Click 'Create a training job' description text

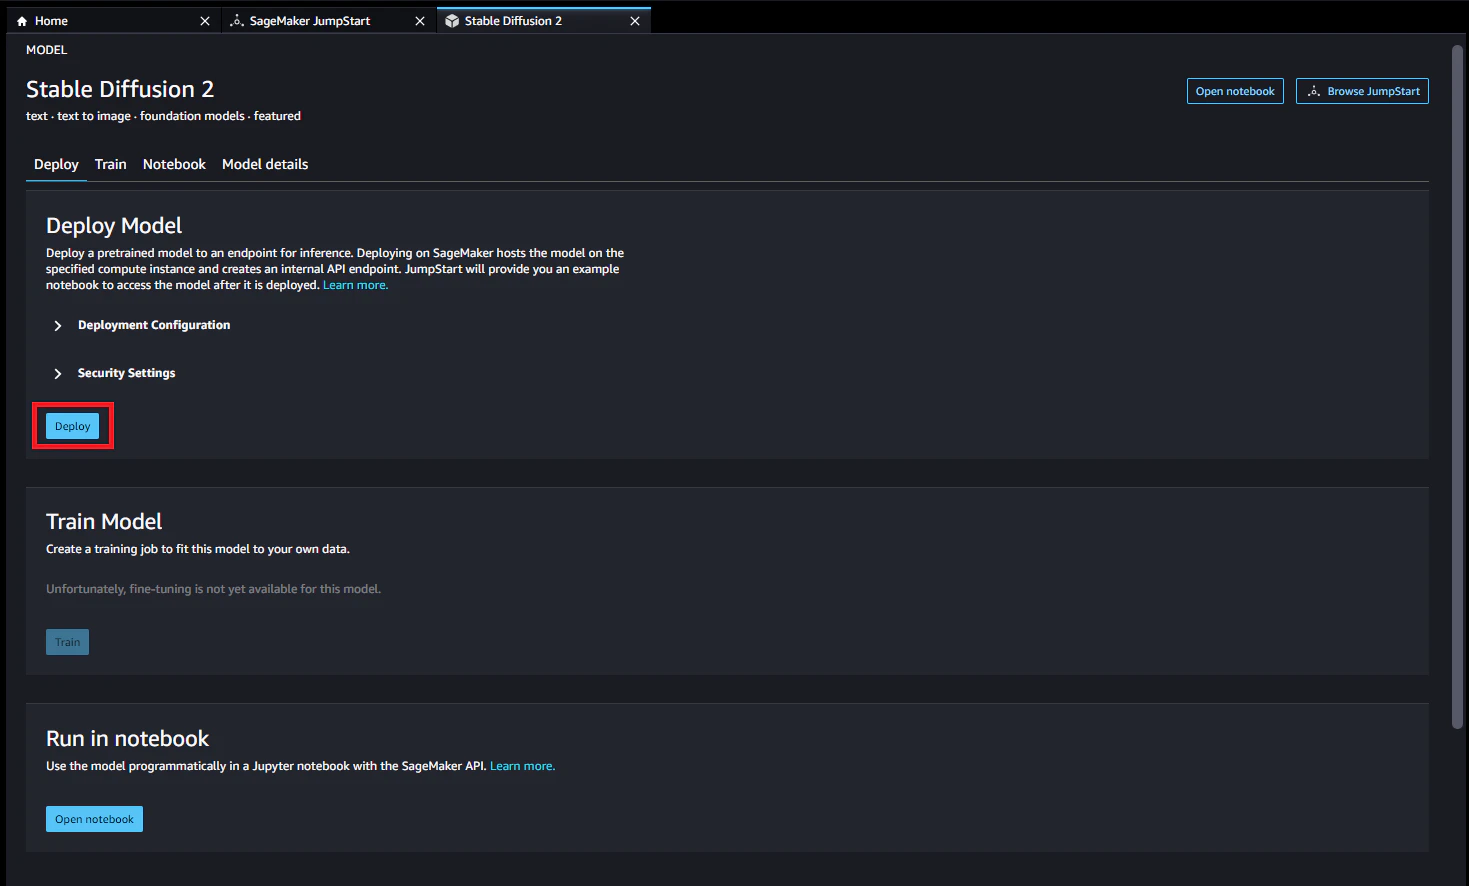tap(198, 549)
